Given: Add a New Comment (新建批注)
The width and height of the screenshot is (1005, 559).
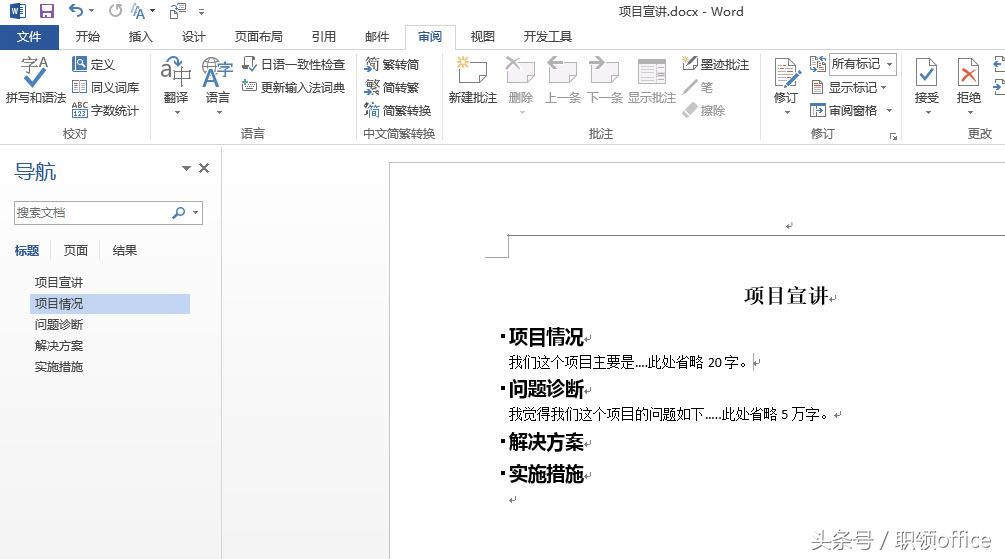Looking at the screenshot, I should [x=472, y=81].
